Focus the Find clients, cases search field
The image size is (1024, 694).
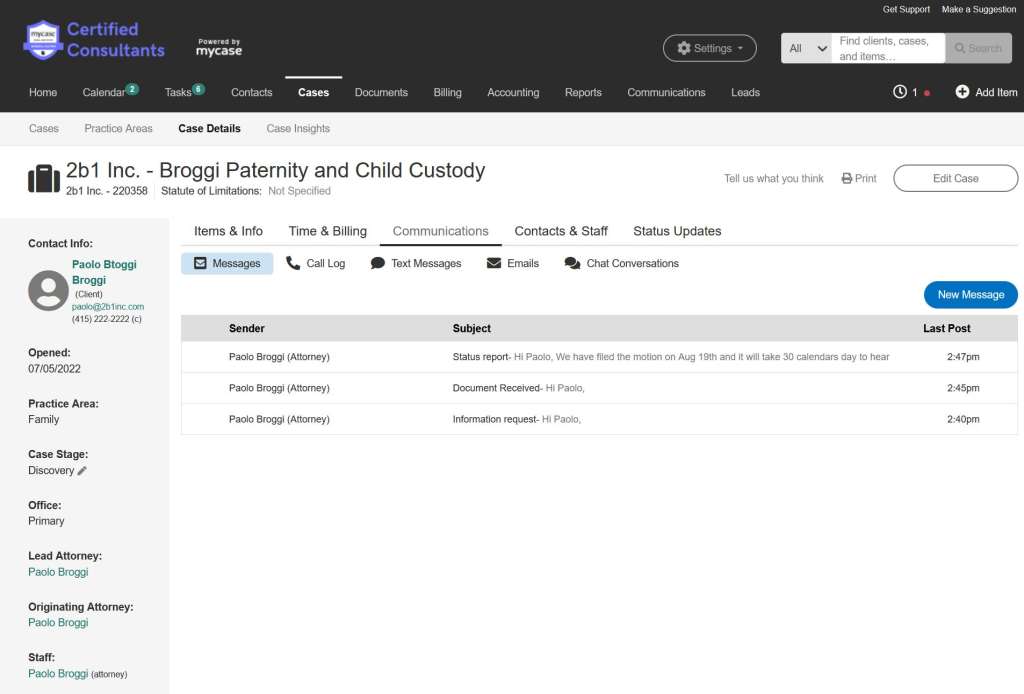(x=888, y=48)
